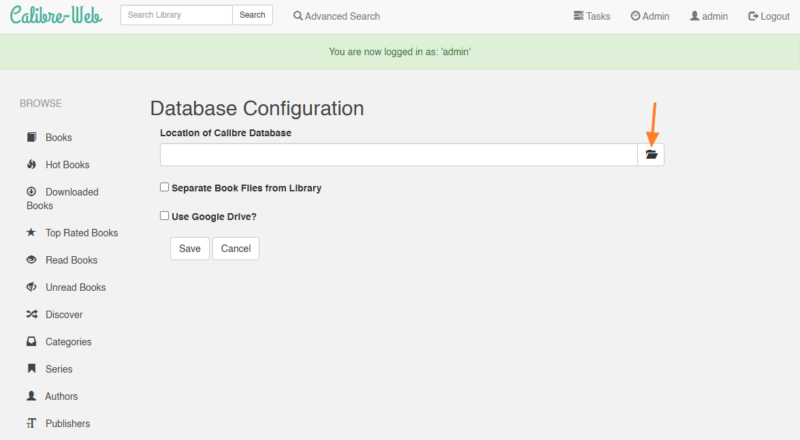This screenshot has height=440, width=800.
Task: Click the Hot Books flame icon
Action: tap(32, 164)
